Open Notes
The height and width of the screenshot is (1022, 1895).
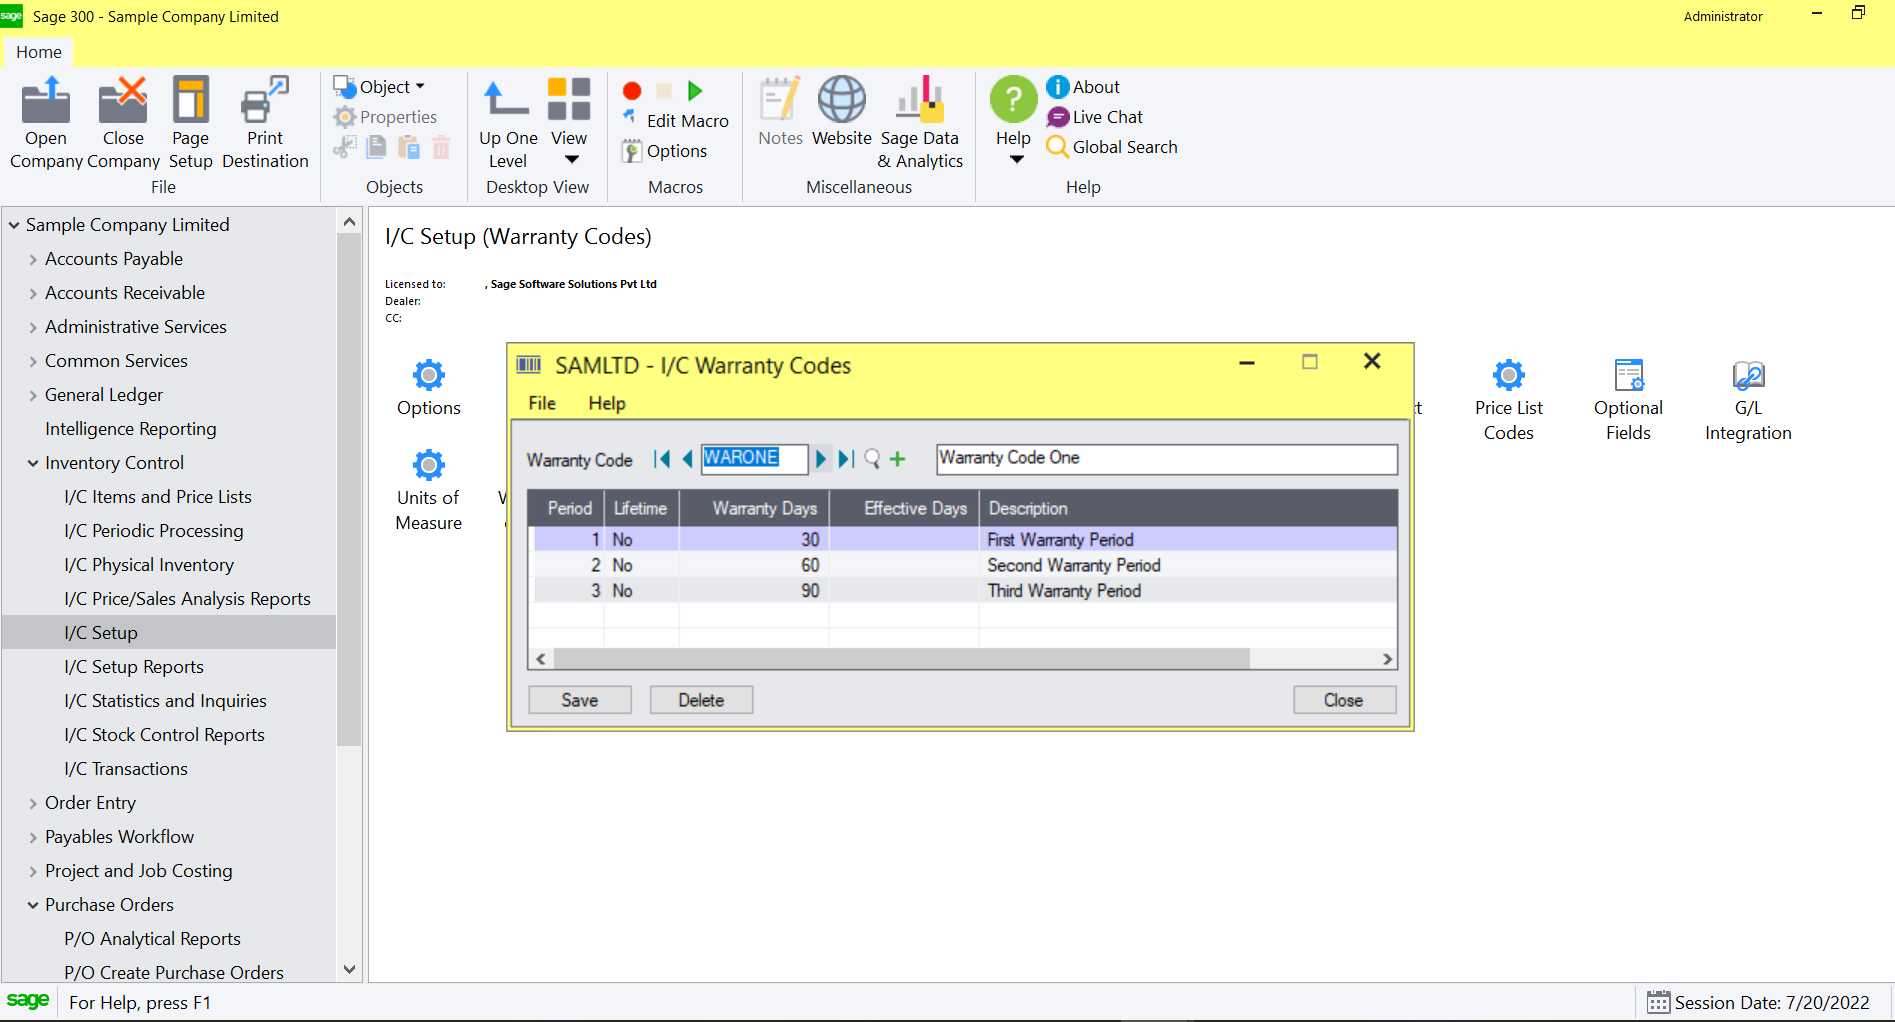click(x=779, y=110)
